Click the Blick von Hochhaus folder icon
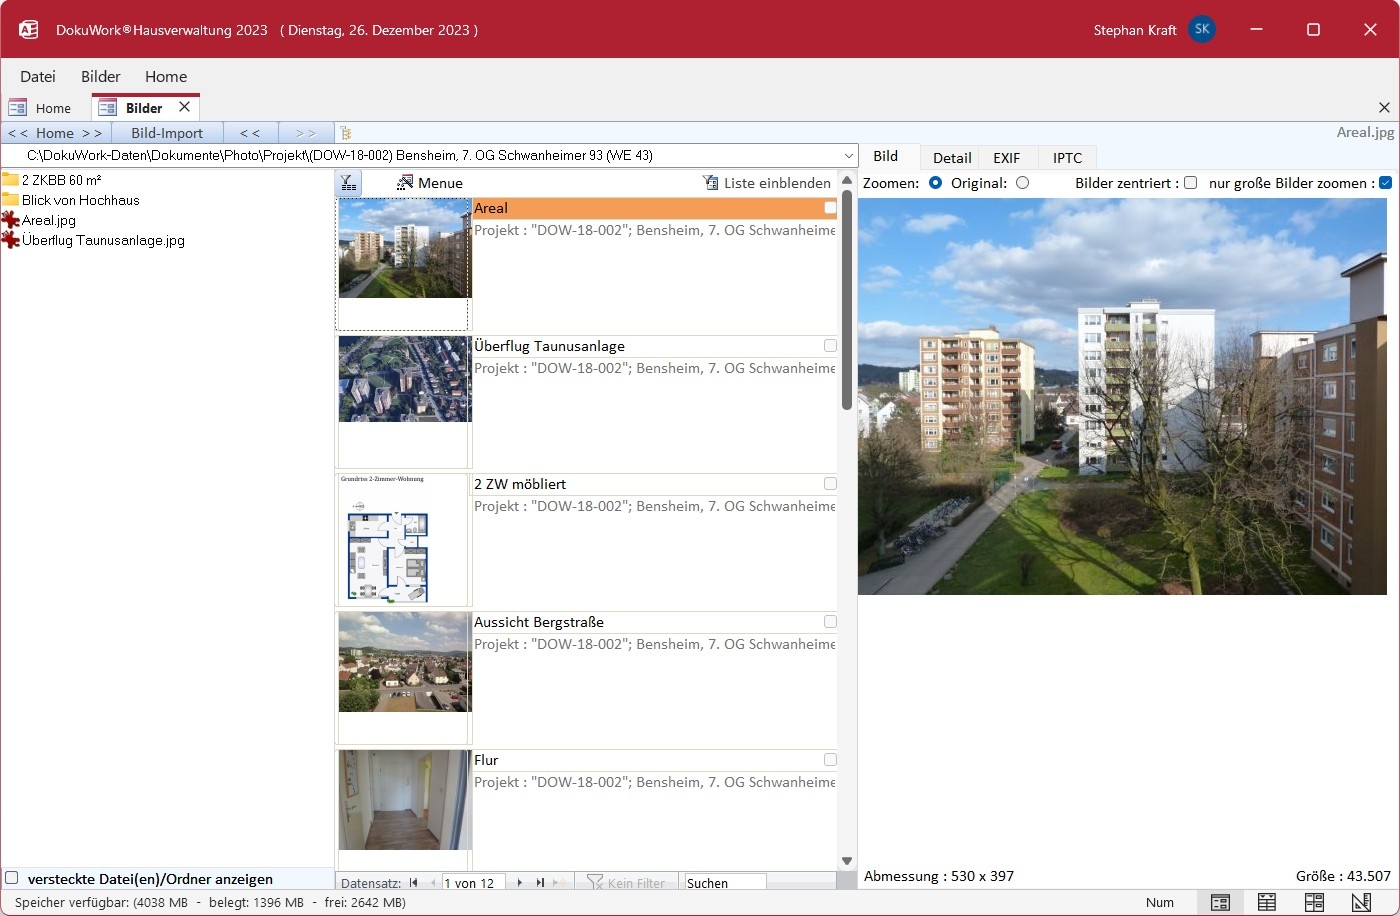Image resolution: width=1400 pixels, height=916 pixels. point(11,200)
